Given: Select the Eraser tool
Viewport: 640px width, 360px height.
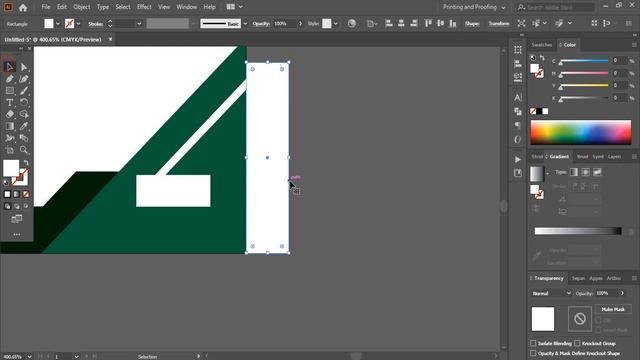Looking at the screenshot, I should [x=9, y=114].
